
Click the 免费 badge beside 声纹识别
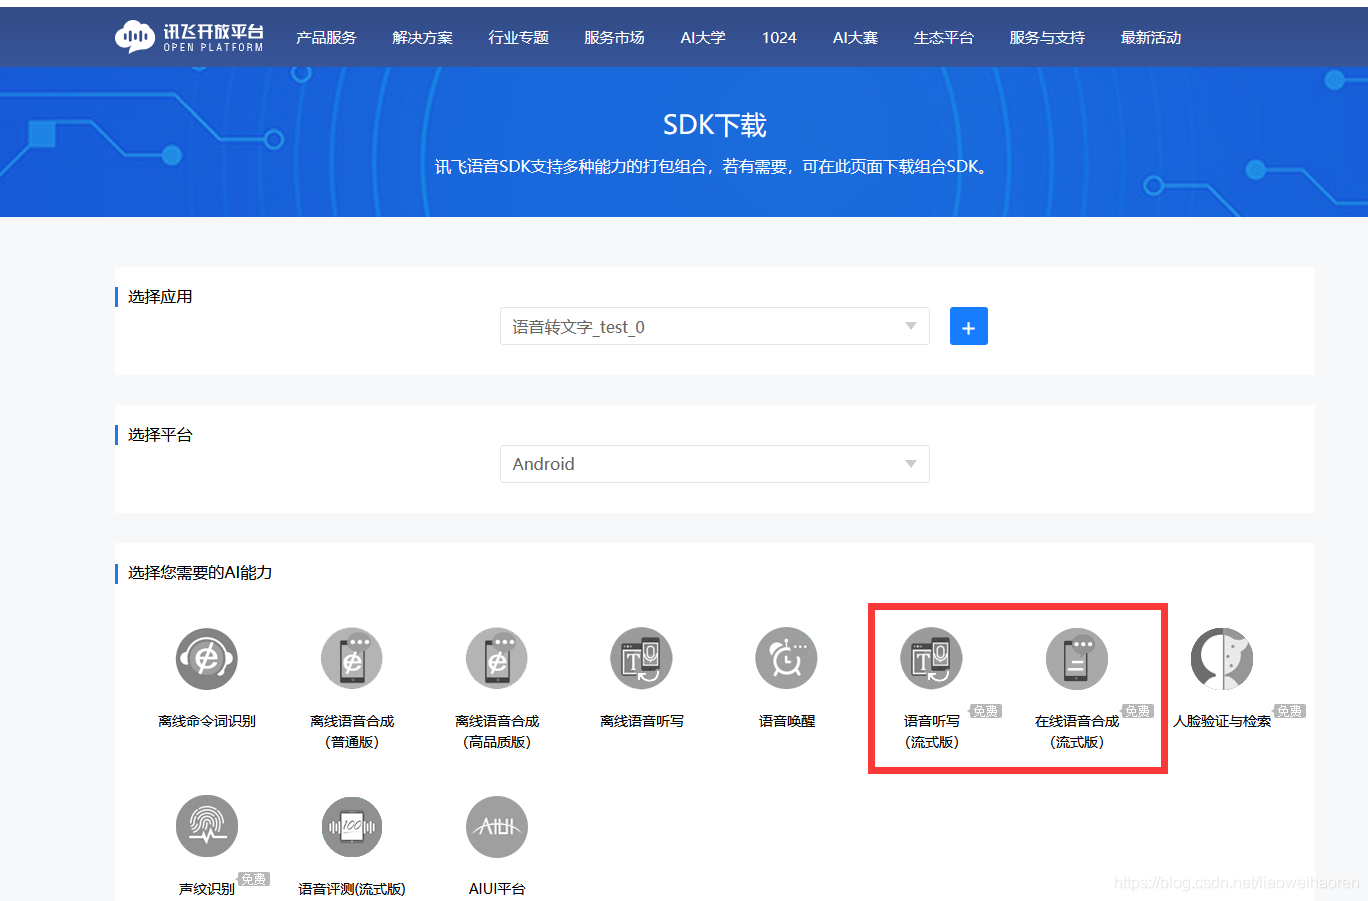(253, 879)
